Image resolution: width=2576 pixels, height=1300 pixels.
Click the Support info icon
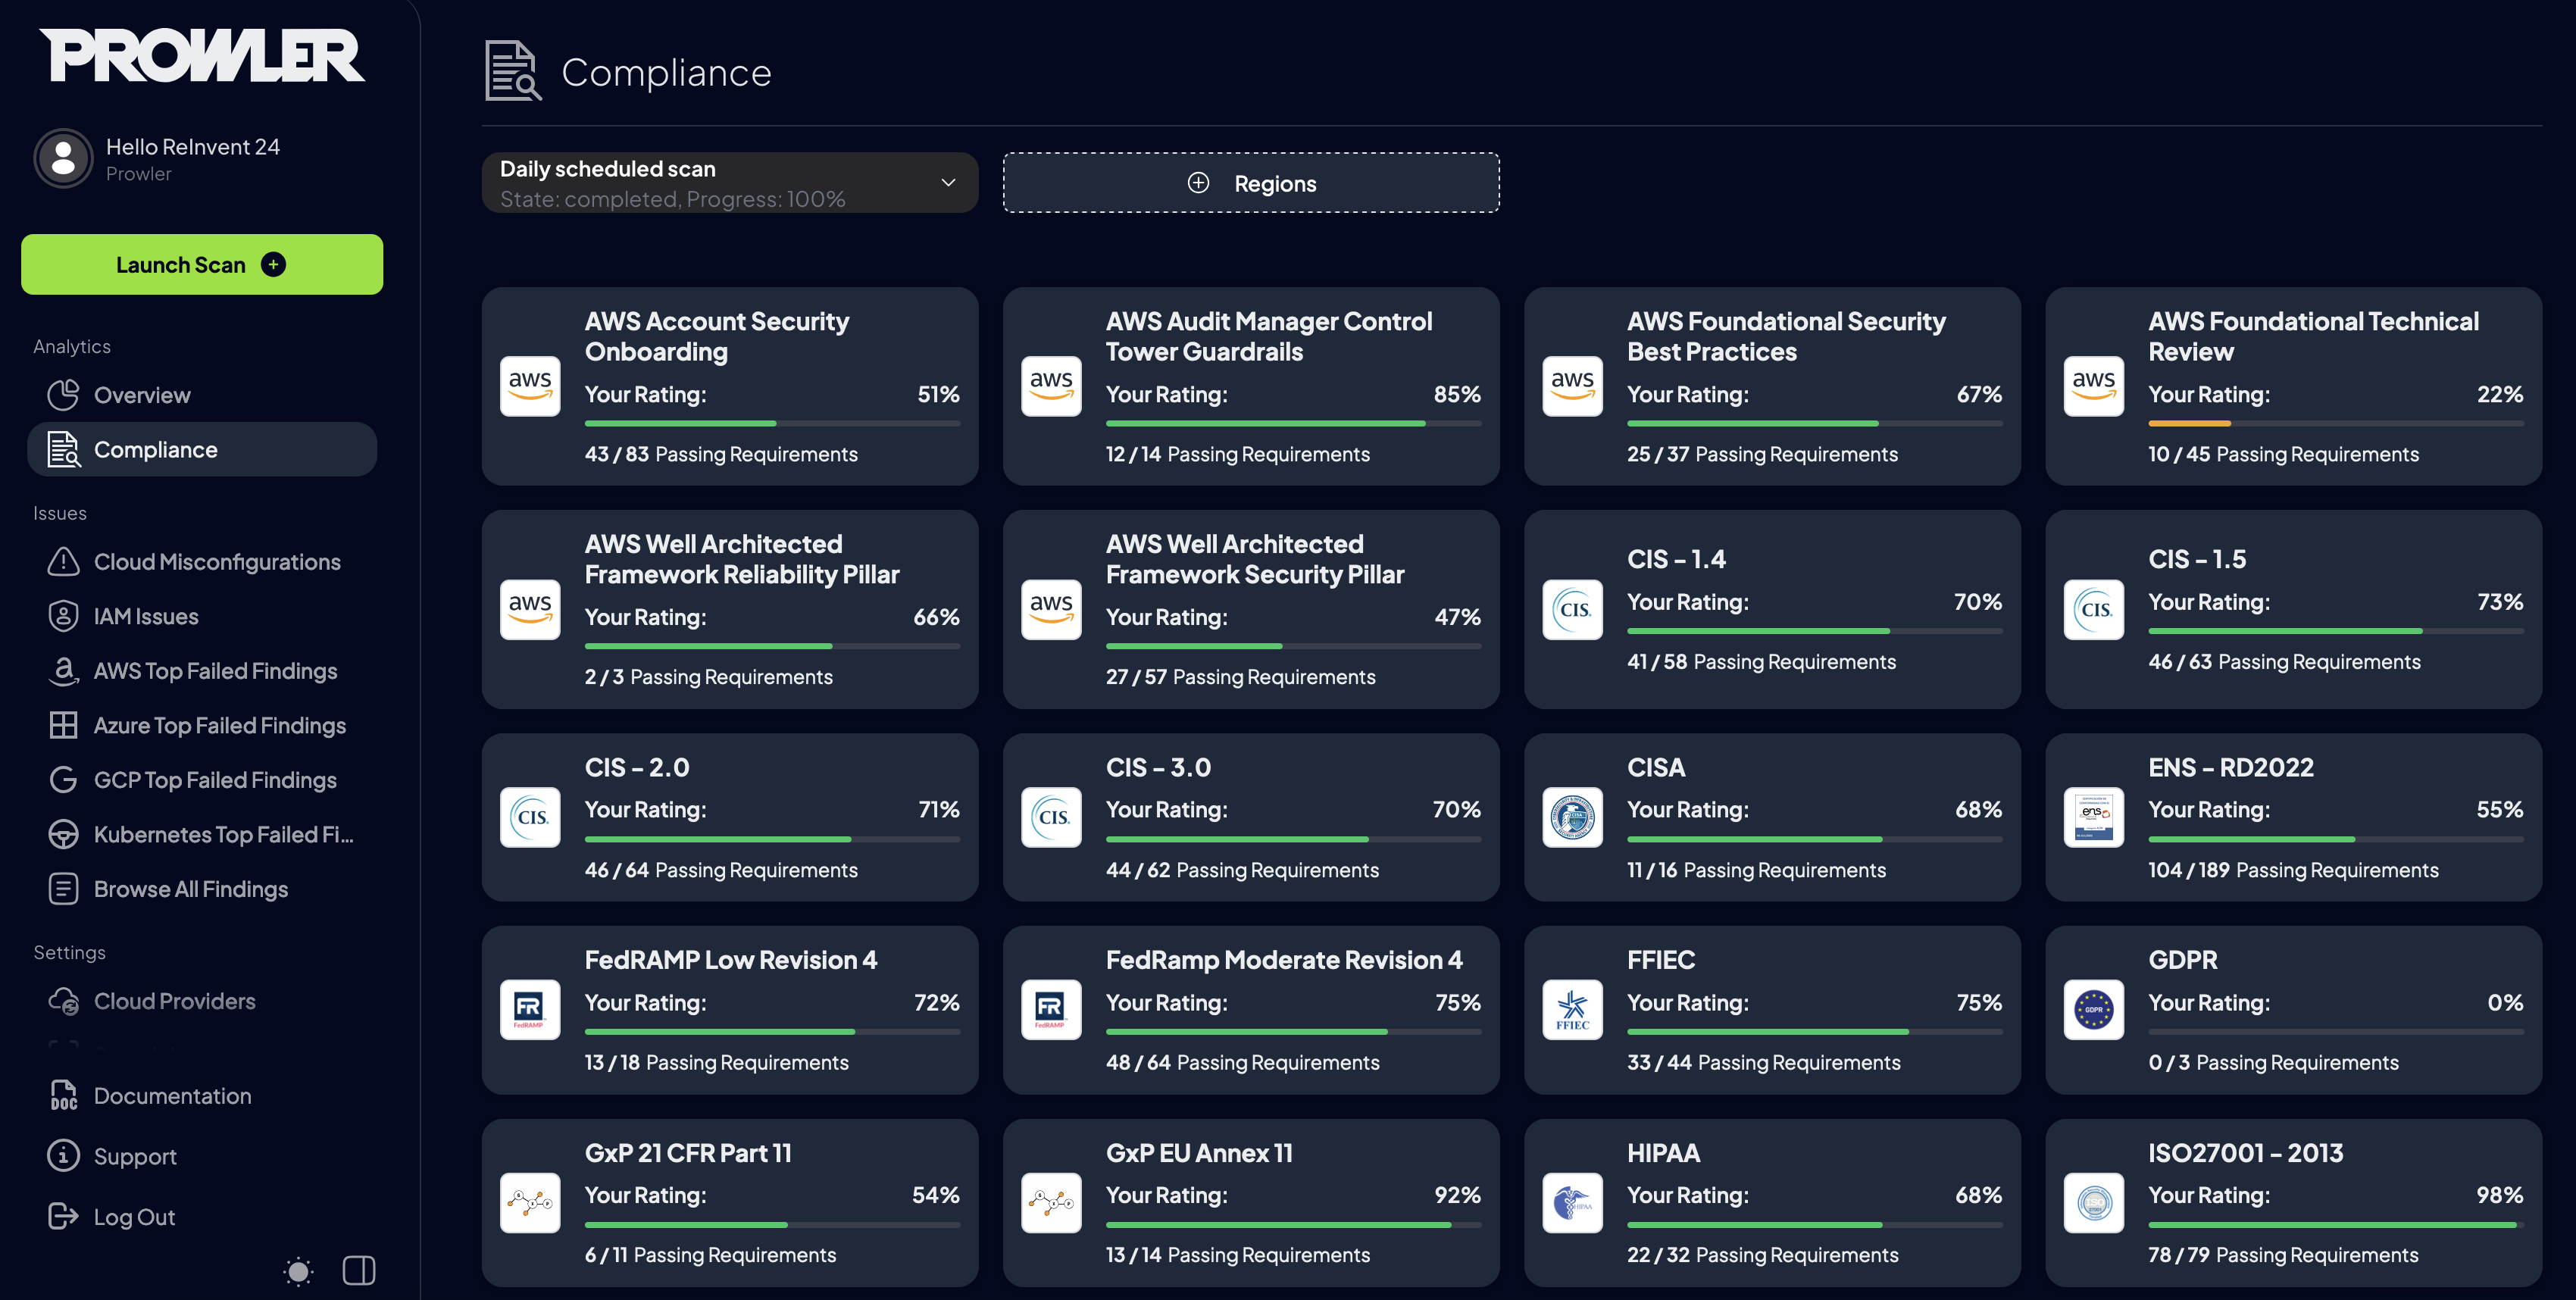tap(63, 1156)
